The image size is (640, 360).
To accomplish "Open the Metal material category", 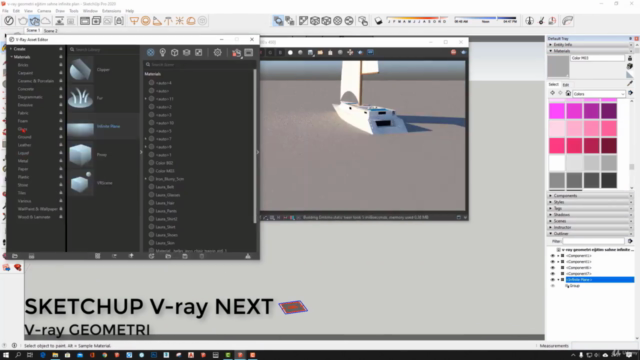I will (23, 161).
